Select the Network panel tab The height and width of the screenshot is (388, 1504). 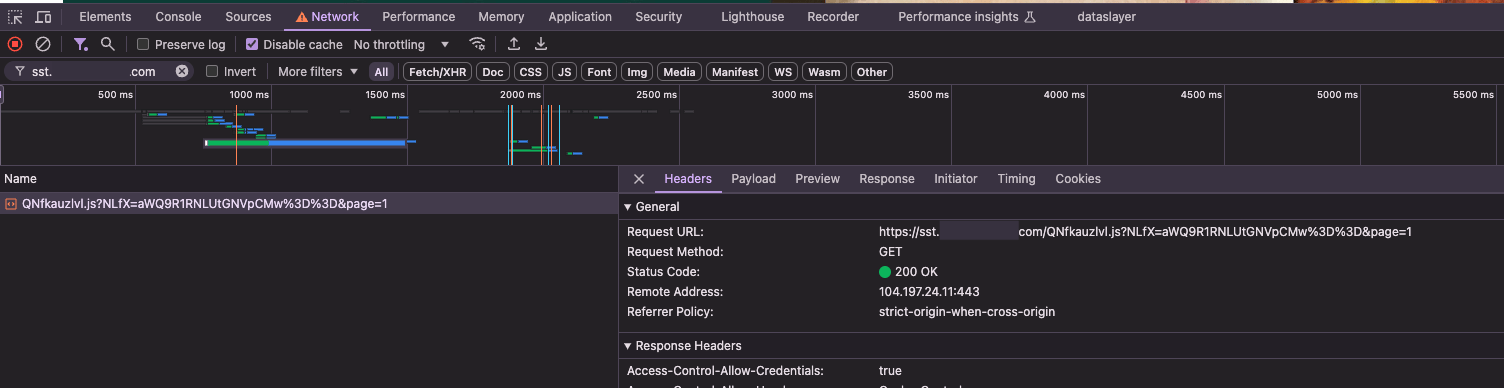[327, 17]
